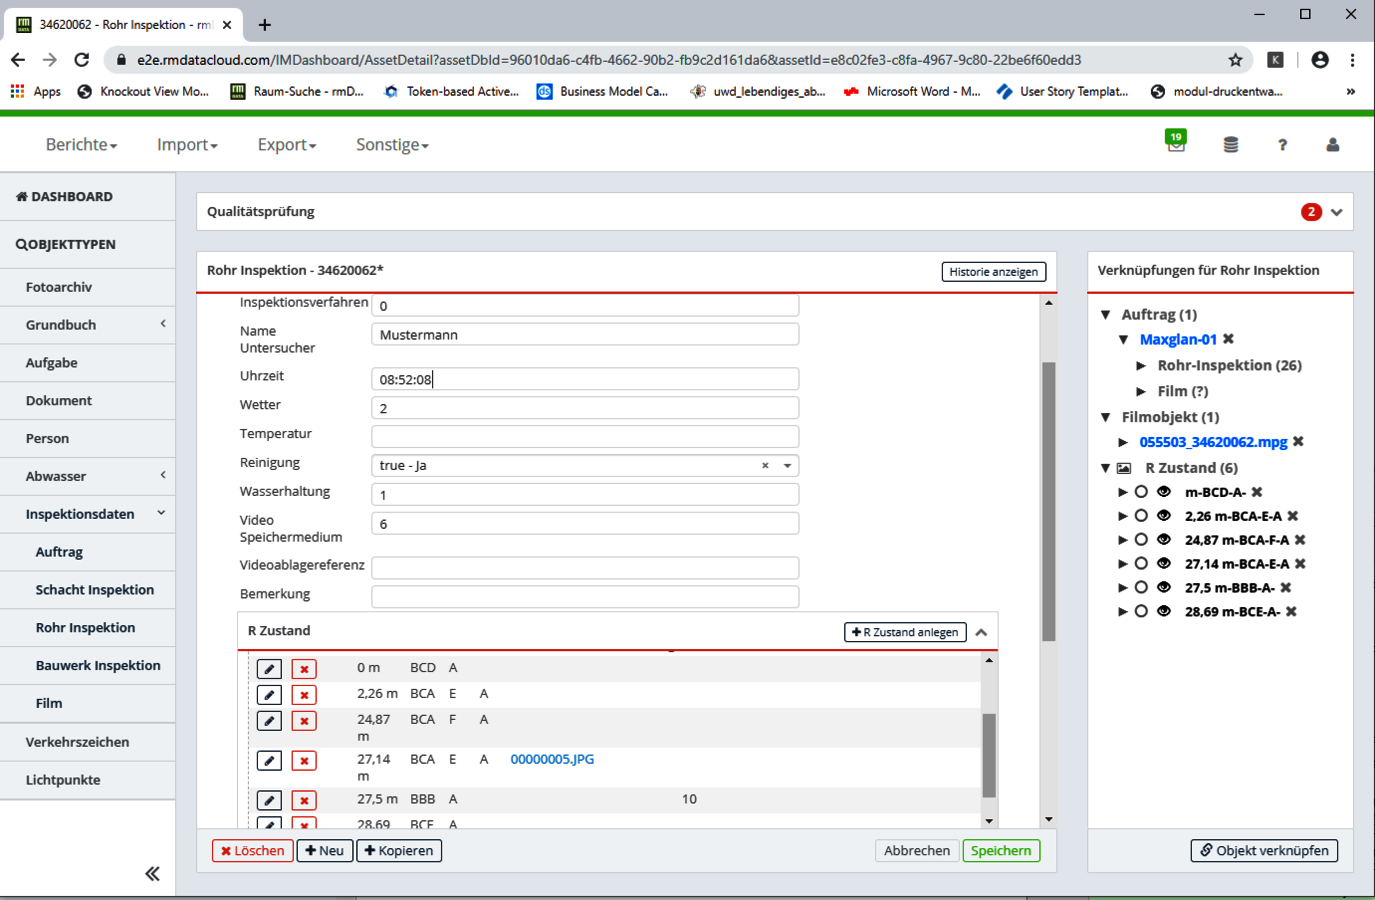Open the user profile icon in header
This screenshot has width=1375, height=900.
1332,145
